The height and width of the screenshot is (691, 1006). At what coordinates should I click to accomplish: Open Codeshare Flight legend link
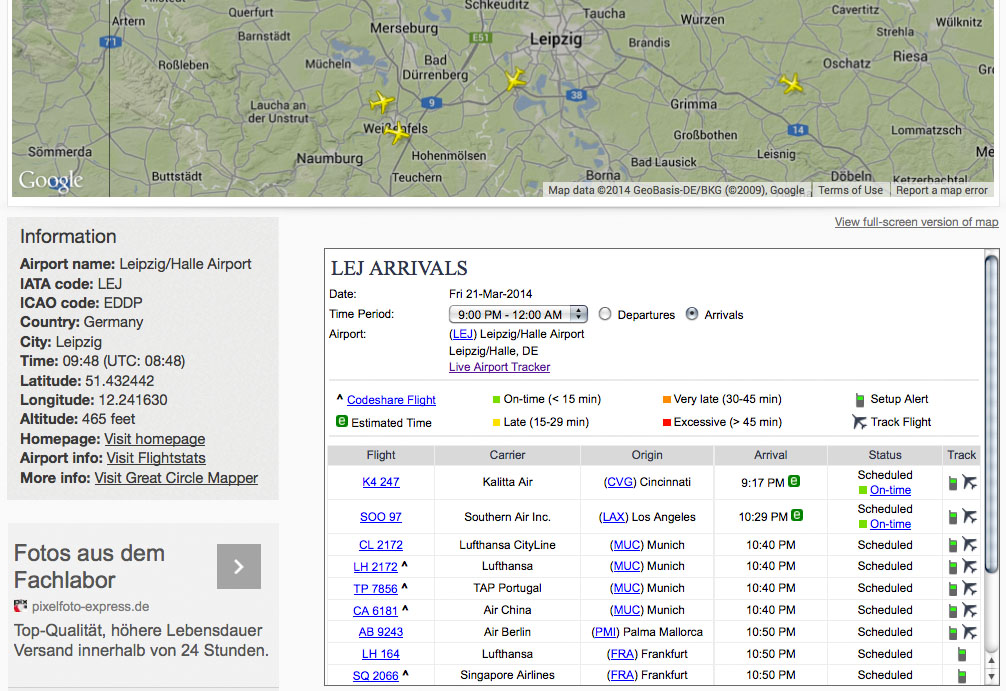click(391, 400)
